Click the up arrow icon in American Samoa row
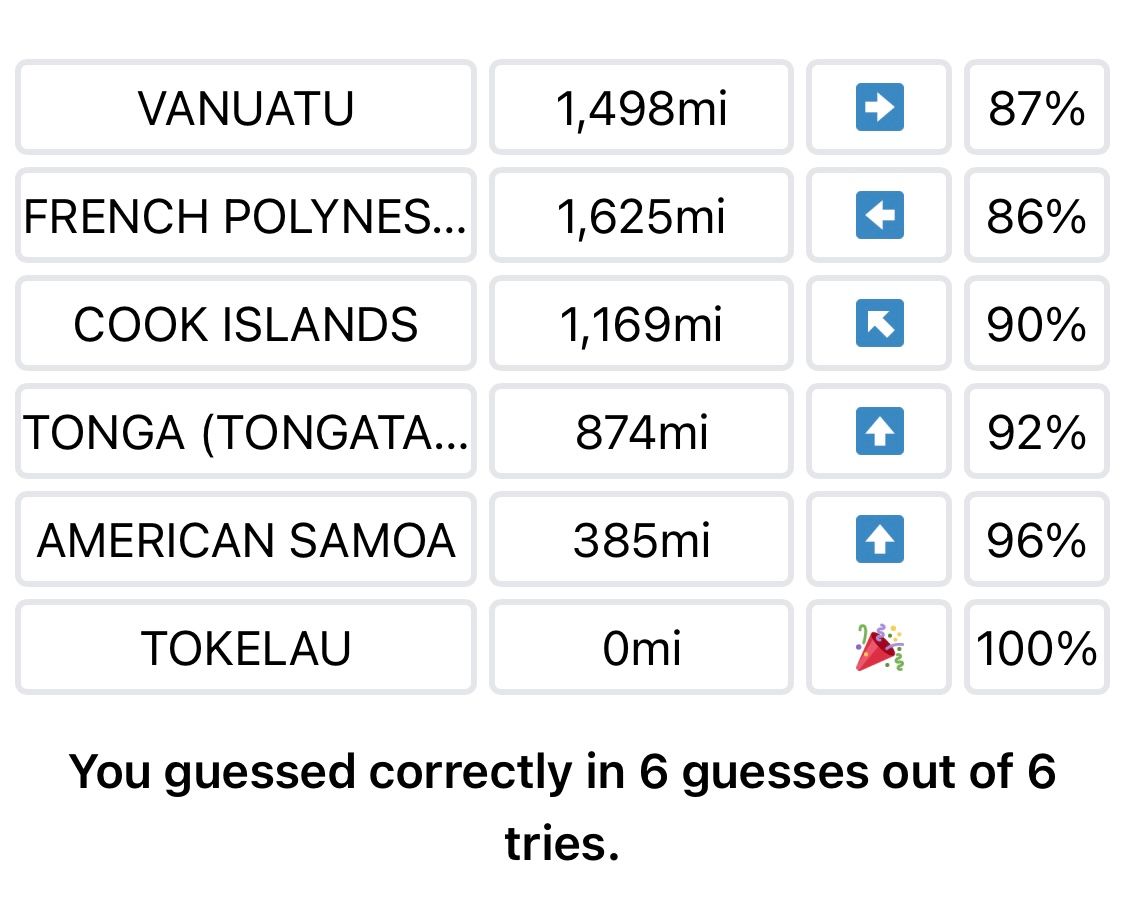The height and width of the screenshot is (902, 1125). coord(879,540)
